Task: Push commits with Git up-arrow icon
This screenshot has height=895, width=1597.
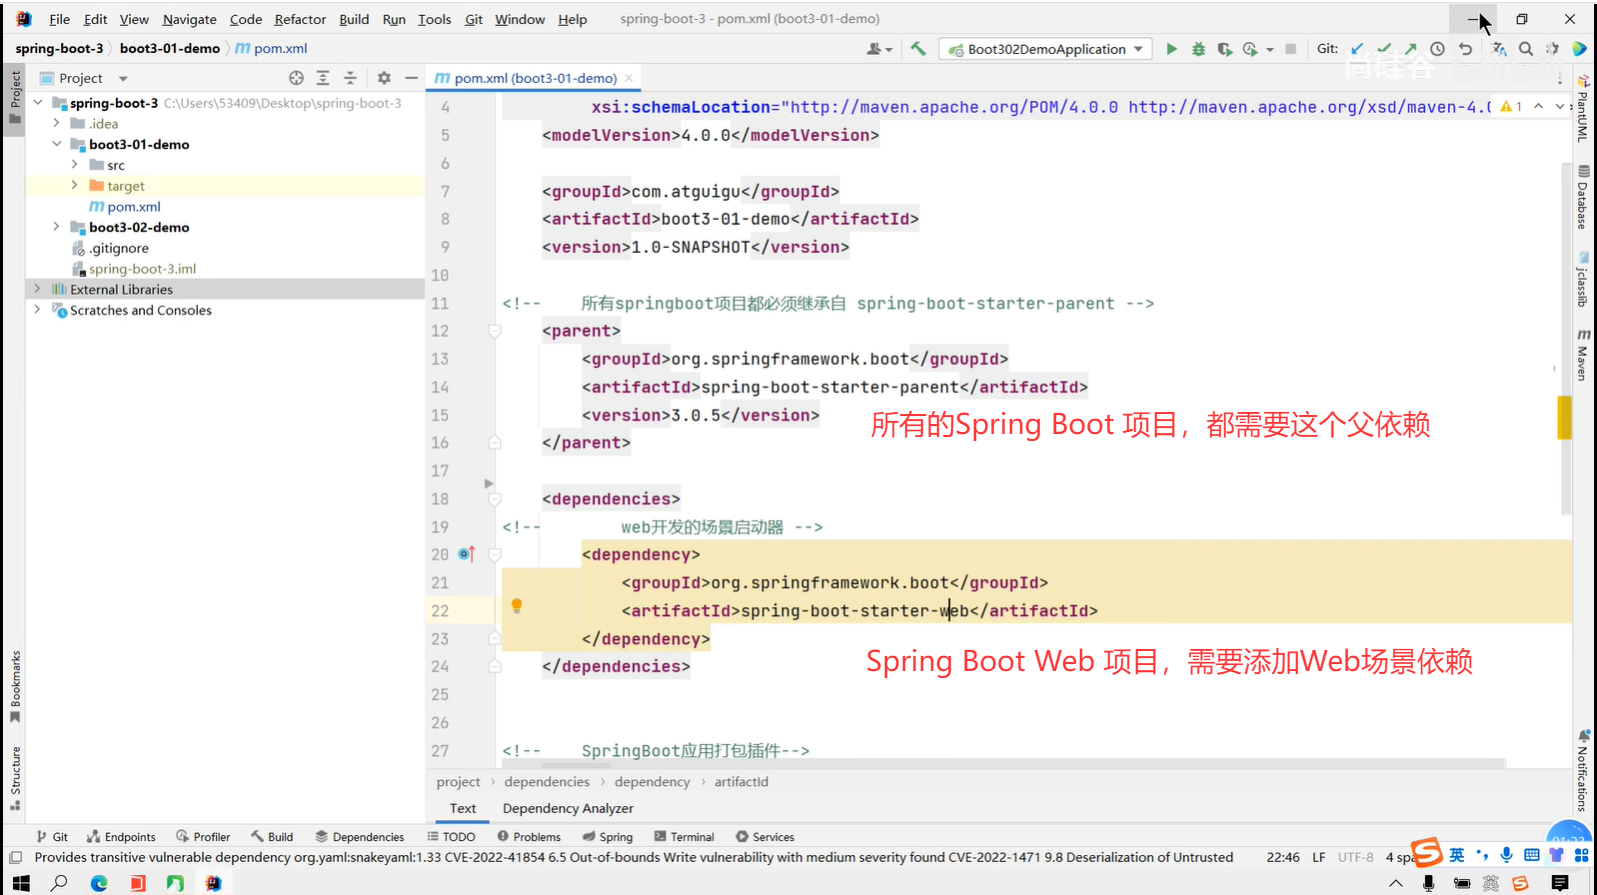Action: [1410, 49]
